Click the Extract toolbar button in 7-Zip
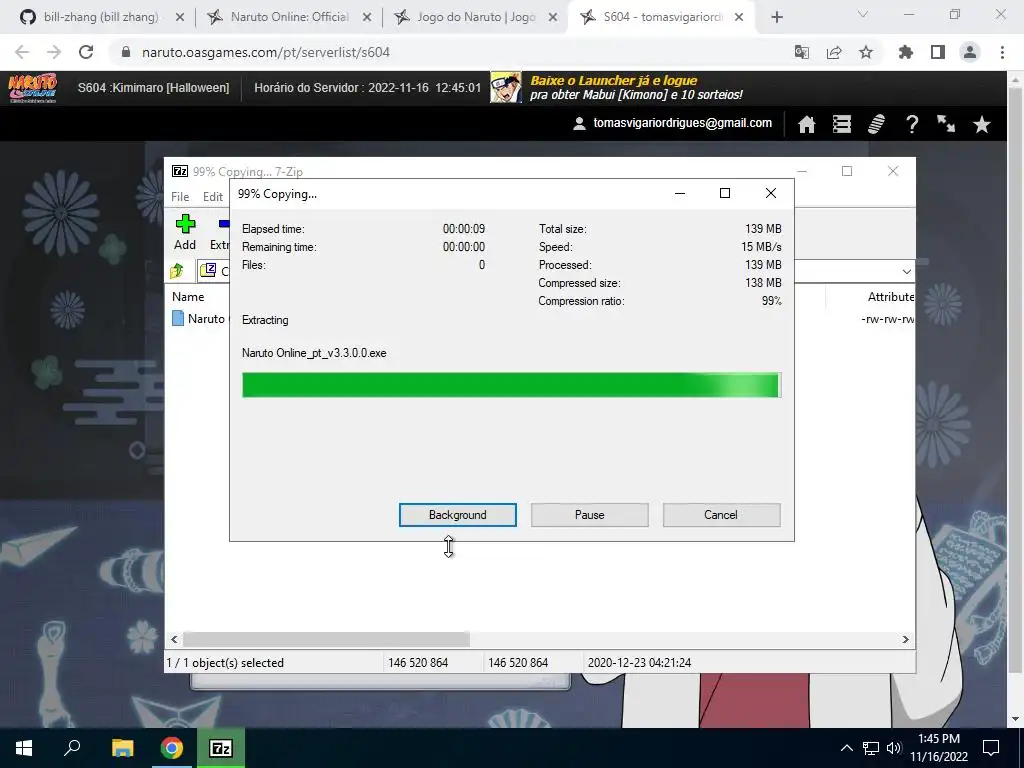 click(221, 232)
